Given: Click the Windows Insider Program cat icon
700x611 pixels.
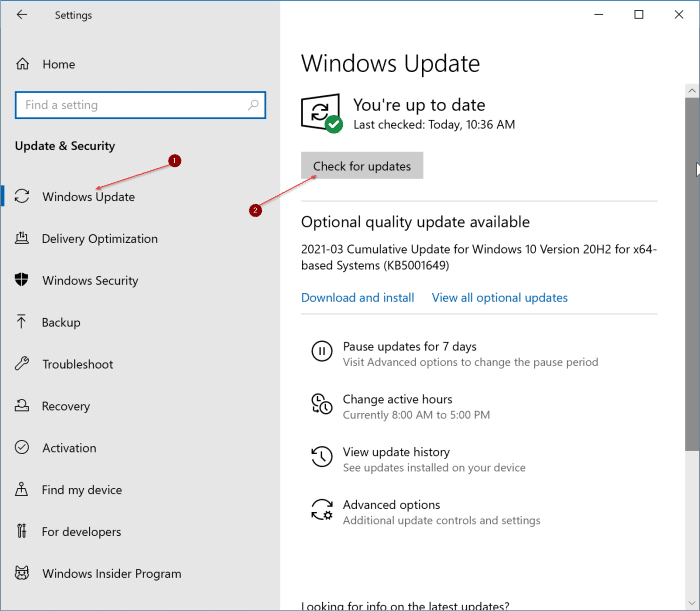Looking at the screenshot, I should pos(22,573).
